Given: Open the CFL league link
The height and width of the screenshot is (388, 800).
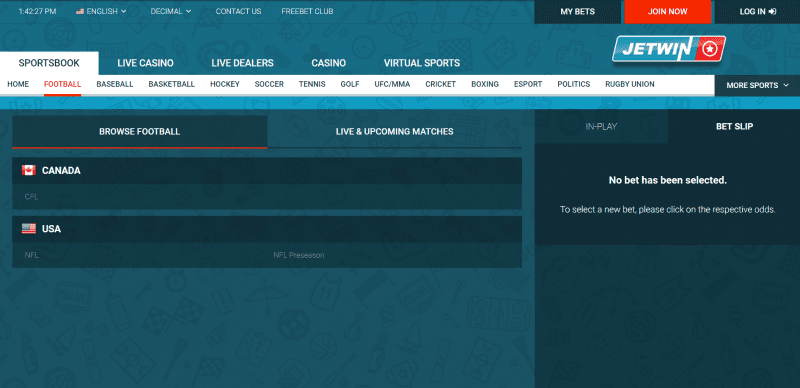Looking at the screenshot, I should point(32,197).
